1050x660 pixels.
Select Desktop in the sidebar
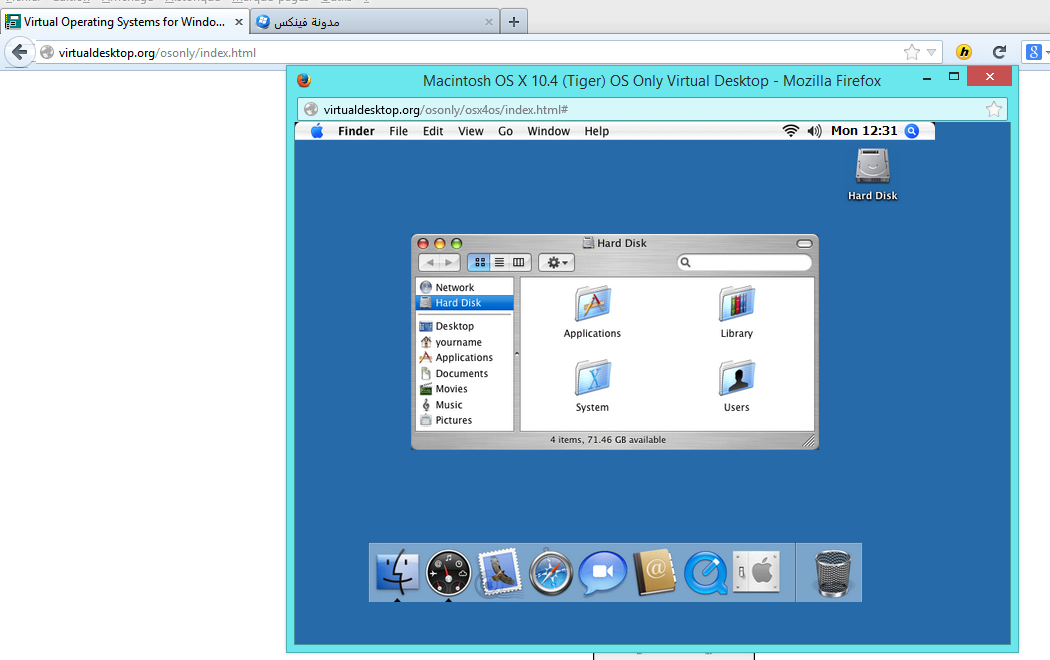coord(465,326)
